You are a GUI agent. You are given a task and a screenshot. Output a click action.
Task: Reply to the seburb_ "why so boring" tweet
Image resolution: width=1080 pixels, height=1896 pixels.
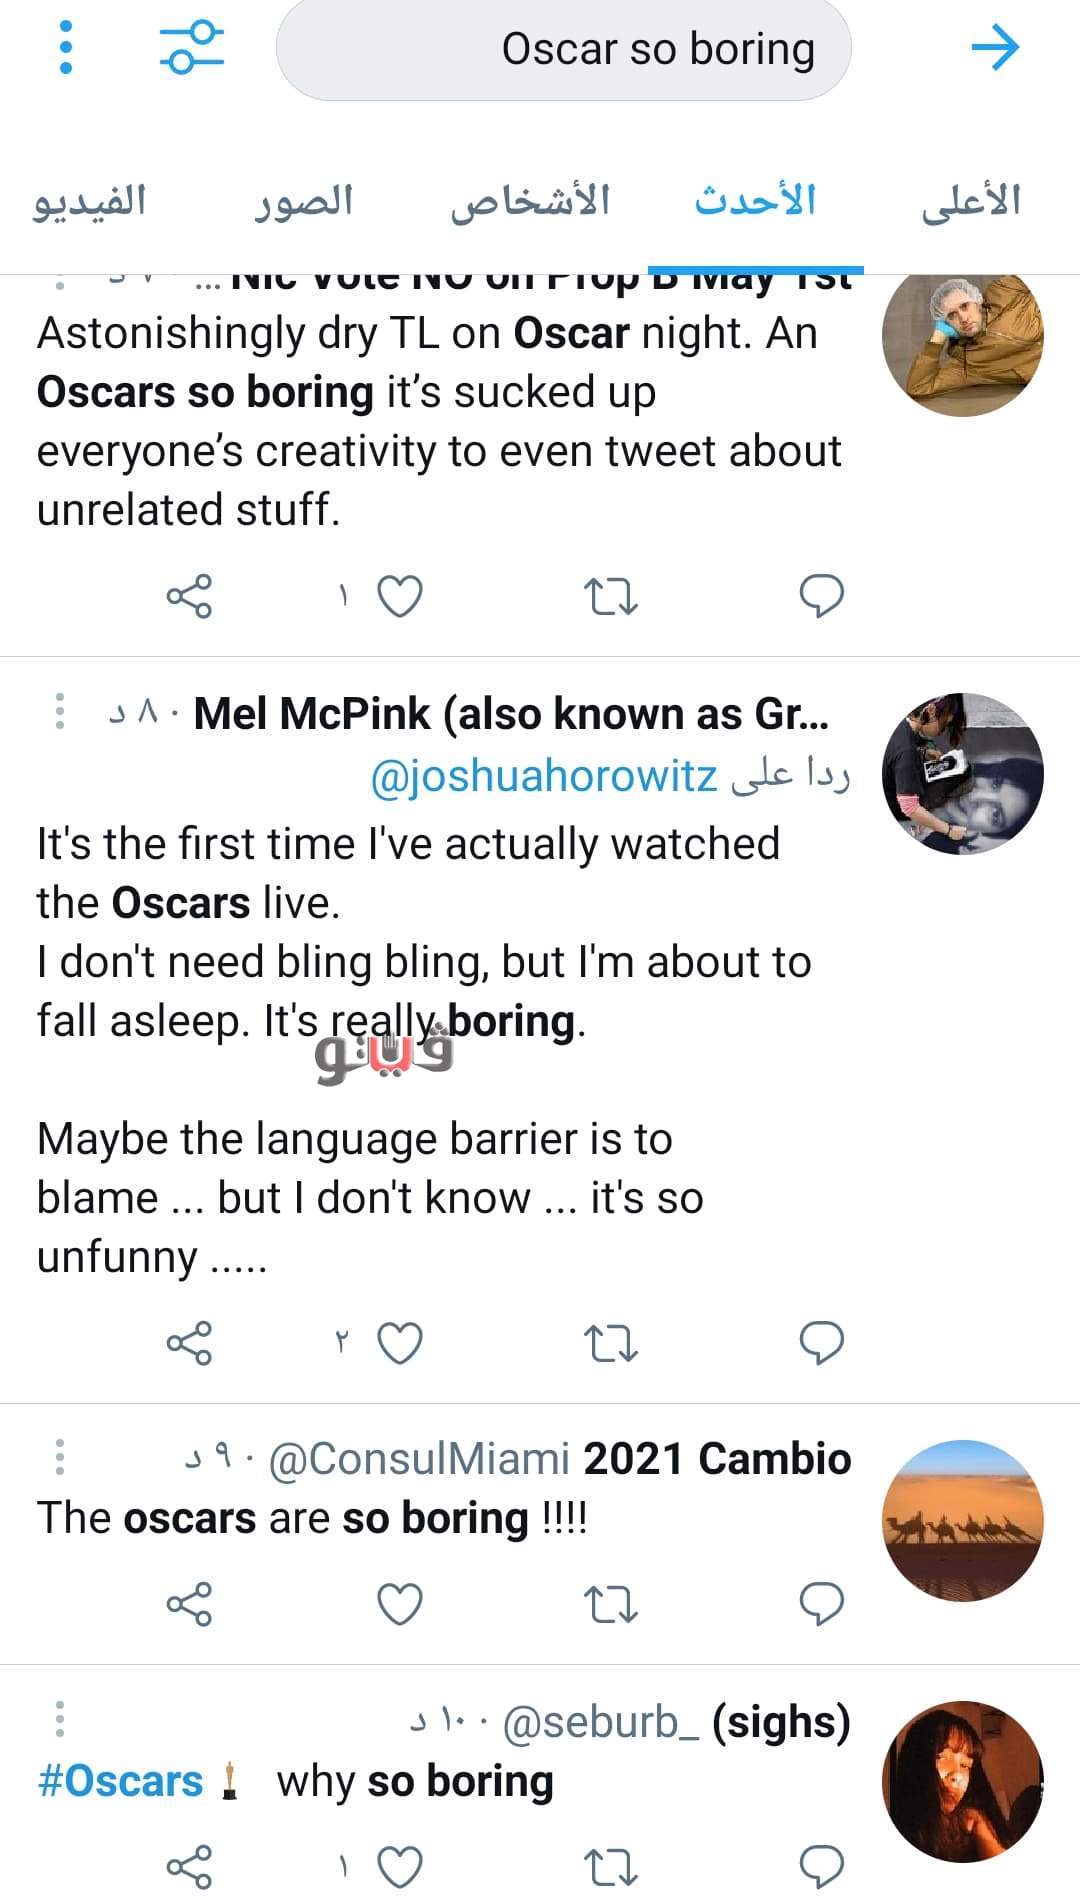821,1866
